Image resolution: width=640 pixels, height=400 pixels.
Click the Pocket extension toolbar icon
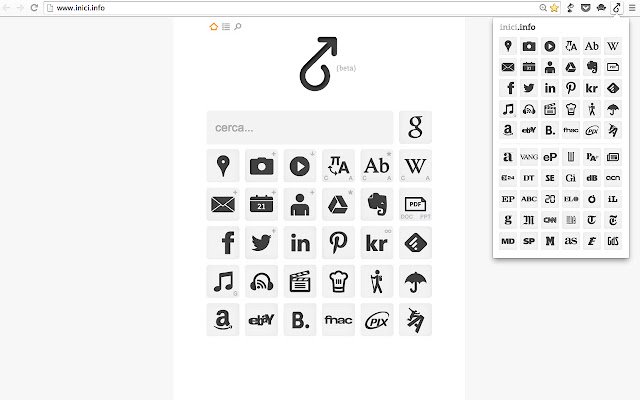click(585, 8)
